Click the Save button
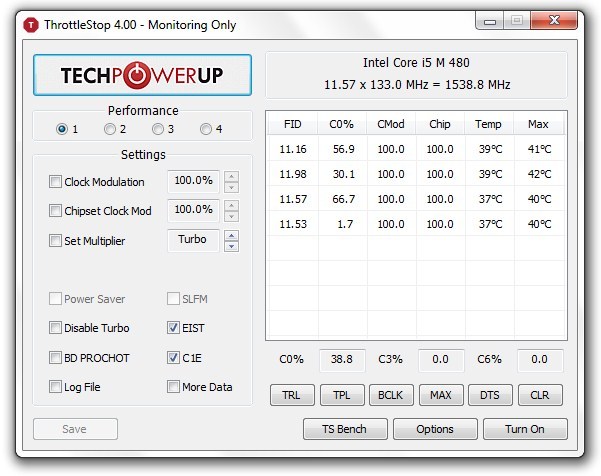This screenshot has width=601, height=476. pyautogui.click(x=75, y=429)
